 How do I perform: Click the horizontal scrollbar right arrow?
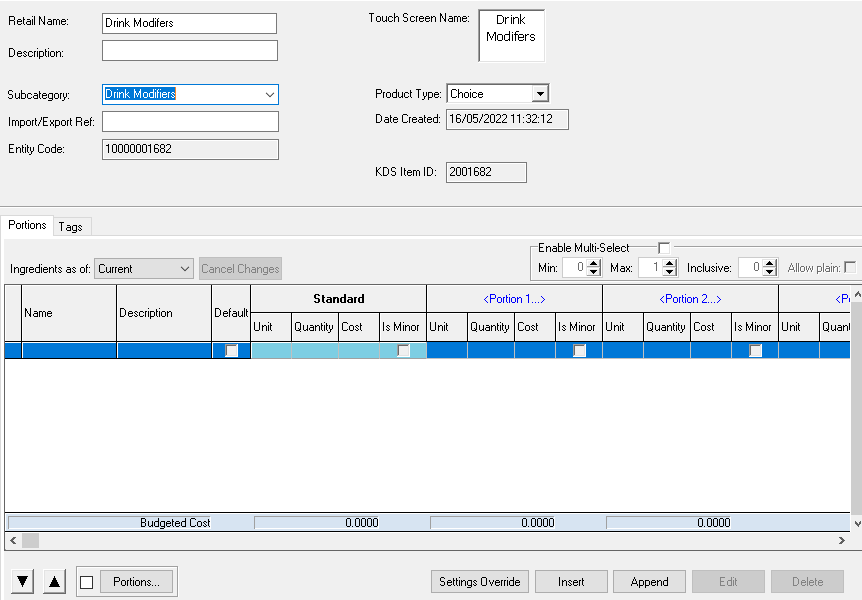[x=843, y=540]
